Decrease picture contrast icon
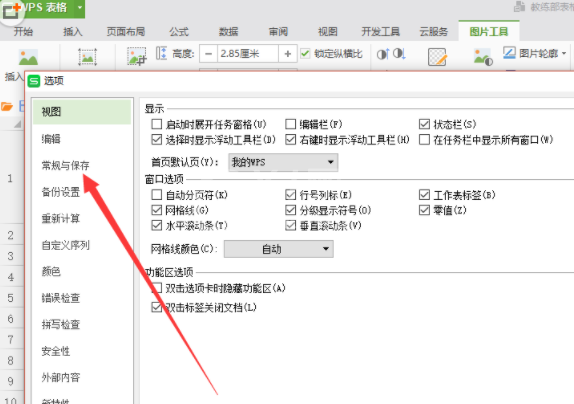Image resolution: width=574 pixels, height=404 pixels. (399, 54)
